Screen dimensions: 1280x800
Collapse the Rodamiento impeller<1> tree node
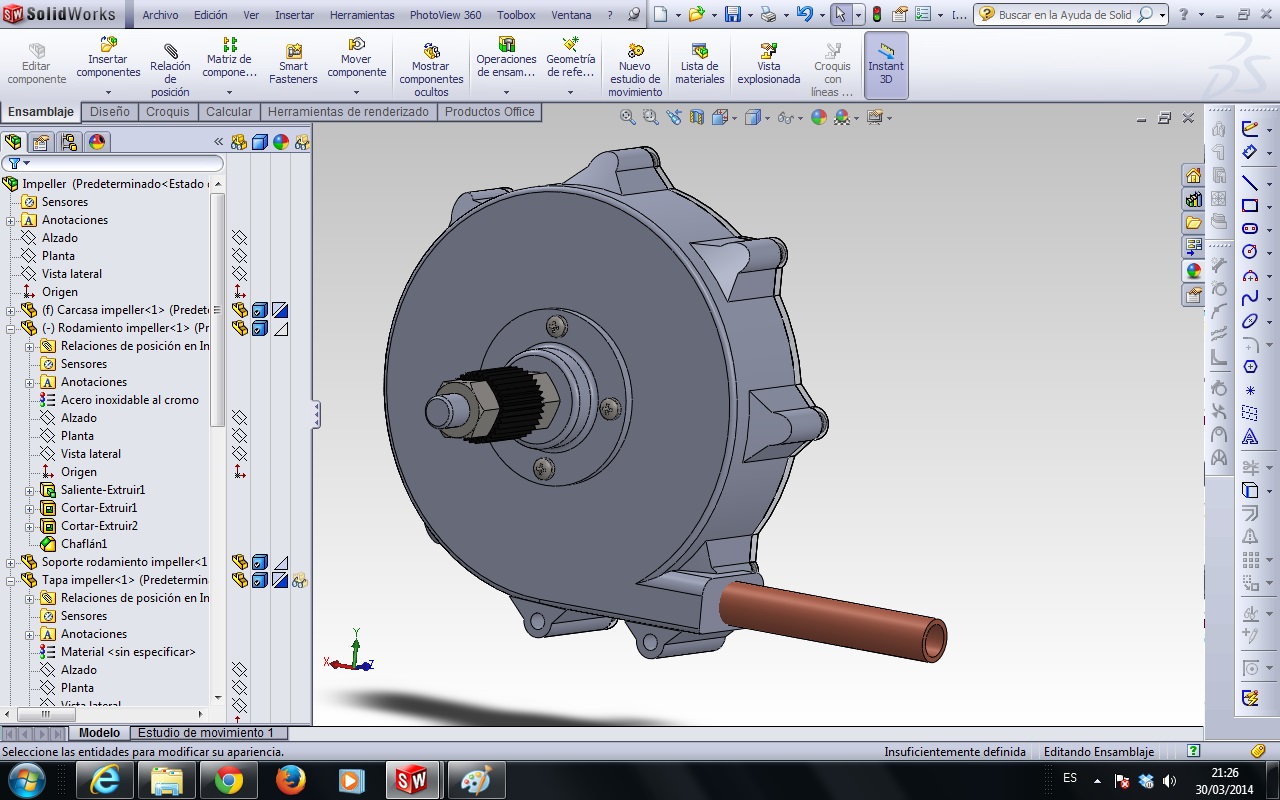point(11,328)
